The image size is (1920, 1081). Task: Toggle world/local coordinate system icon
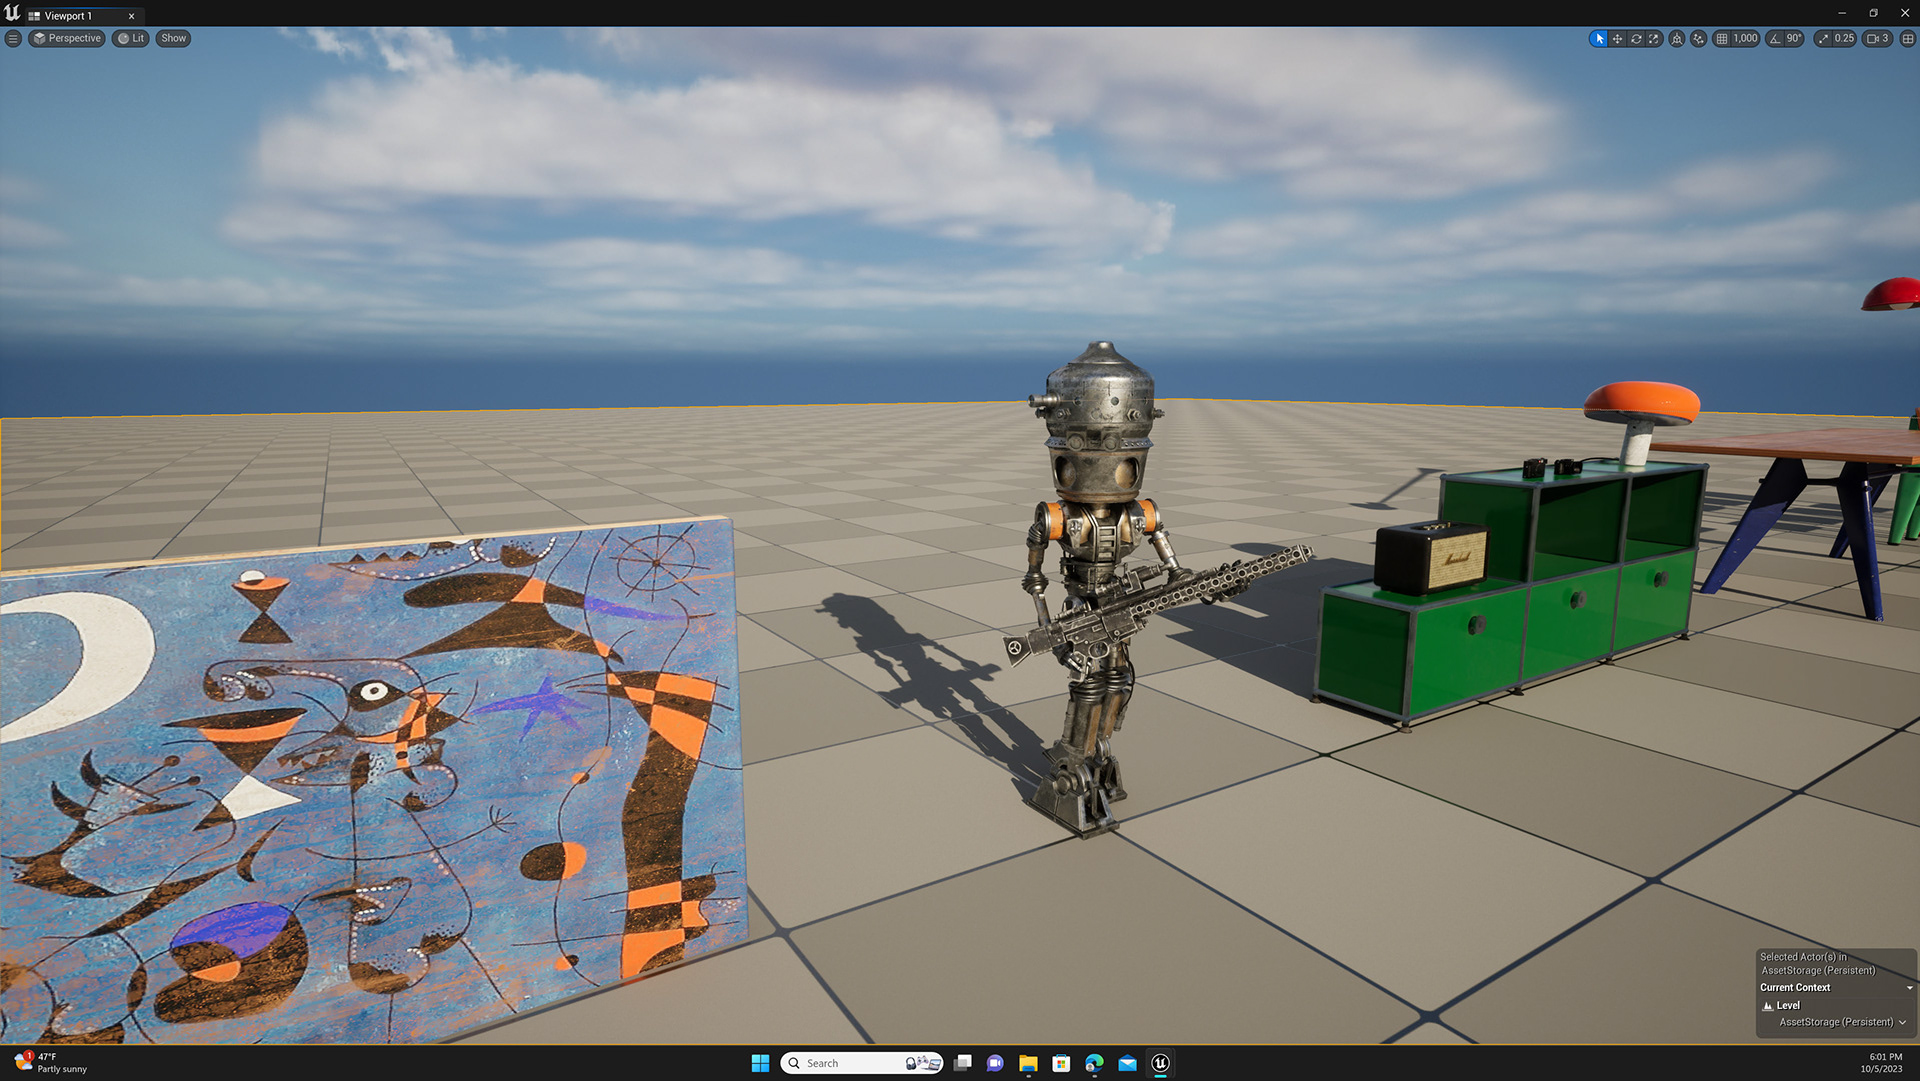1677,38
